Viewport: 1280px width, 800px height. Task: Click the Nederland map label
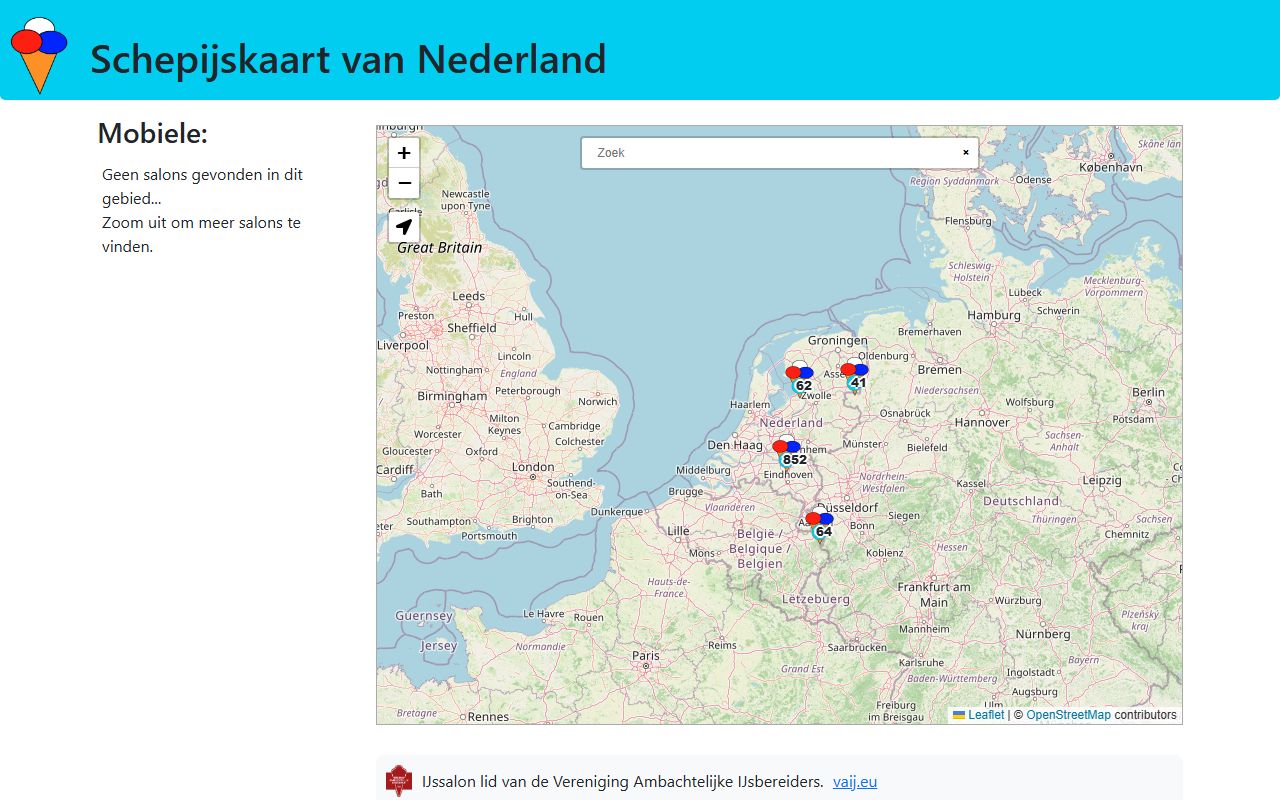click(791, 423)
